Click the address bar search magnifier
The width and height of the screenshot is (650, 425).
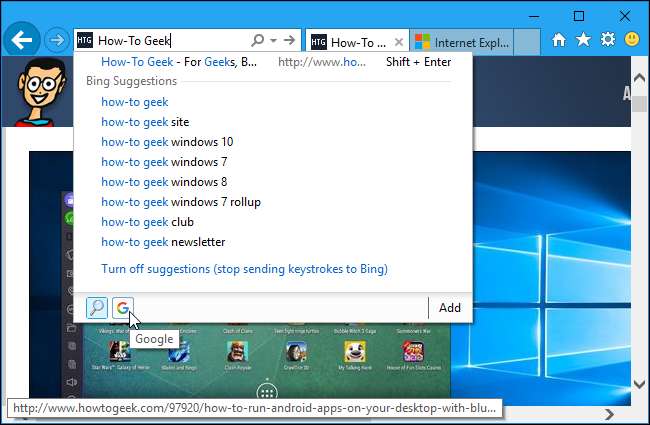click(x=257, y=40)
